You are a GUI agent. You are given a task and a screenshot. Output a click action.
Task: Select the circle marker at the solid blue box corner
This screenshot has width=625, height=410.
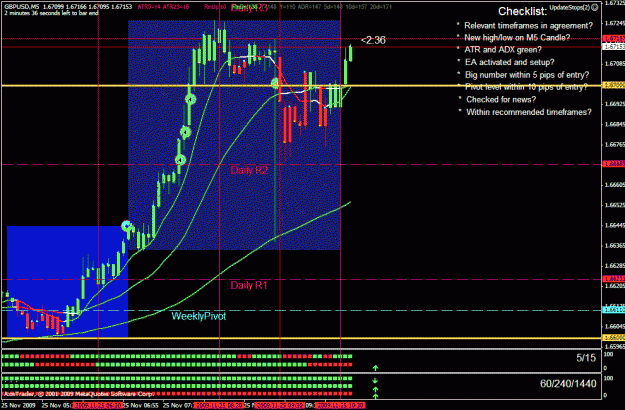tap(127, 227)
